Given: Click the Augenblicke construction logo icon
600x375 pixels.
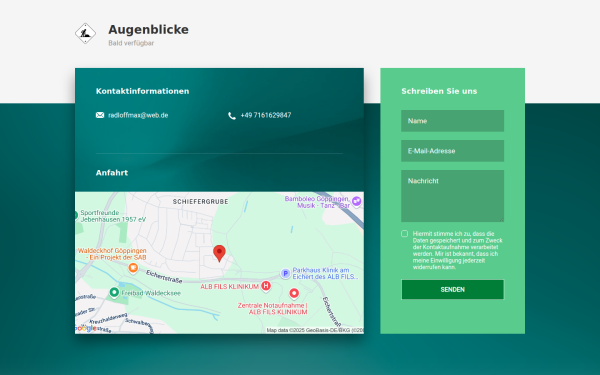Looking at the screenshot, I should 85,33.
